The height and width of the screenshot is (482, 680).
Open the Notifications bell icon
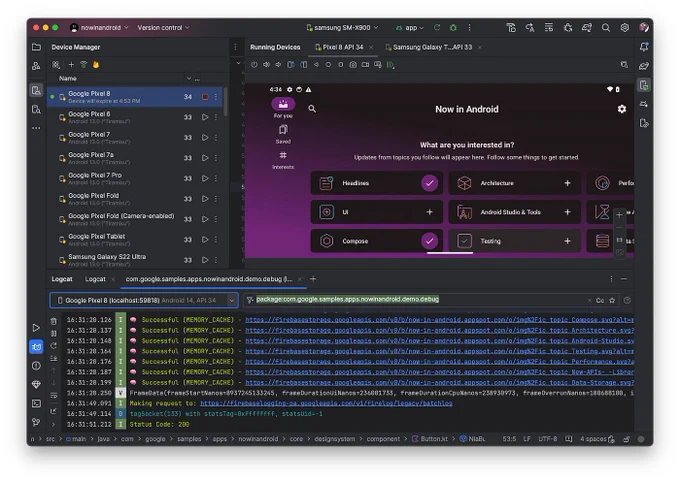(x=644, y=47)
